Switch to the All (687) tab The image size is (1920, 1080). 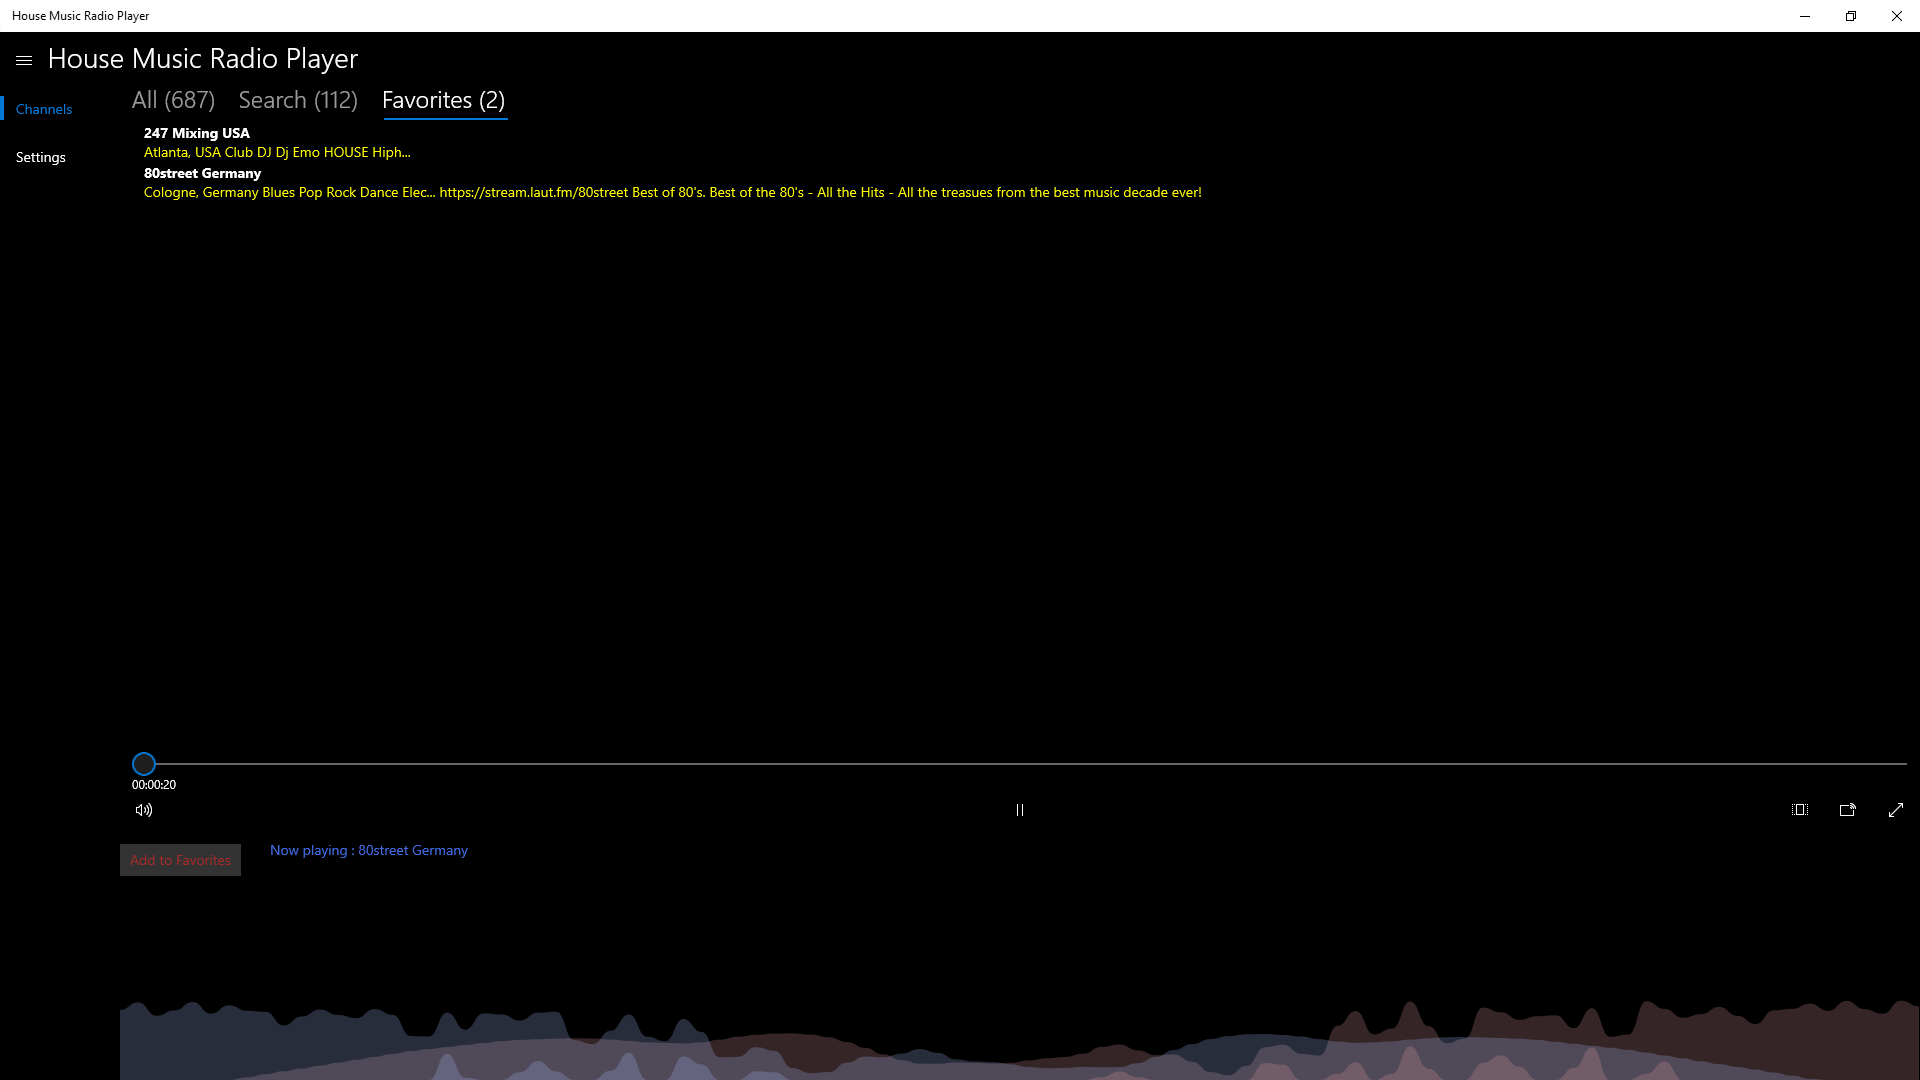(x=173, y=100)
